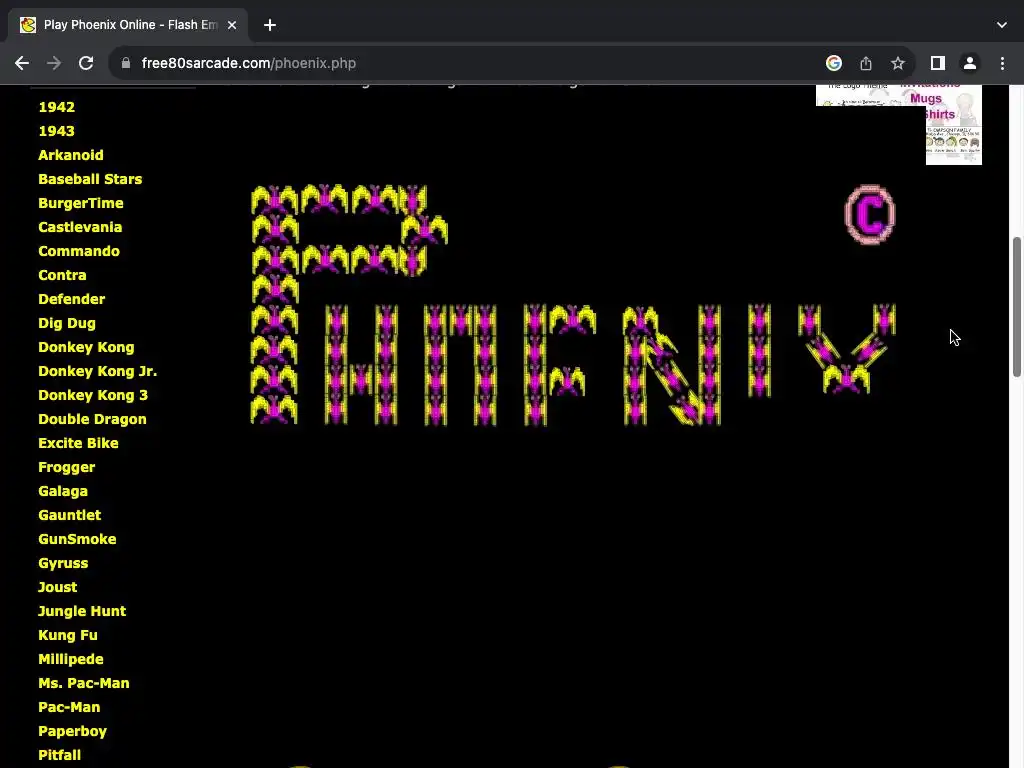Open the Double Dragon link

pos(92,419)
